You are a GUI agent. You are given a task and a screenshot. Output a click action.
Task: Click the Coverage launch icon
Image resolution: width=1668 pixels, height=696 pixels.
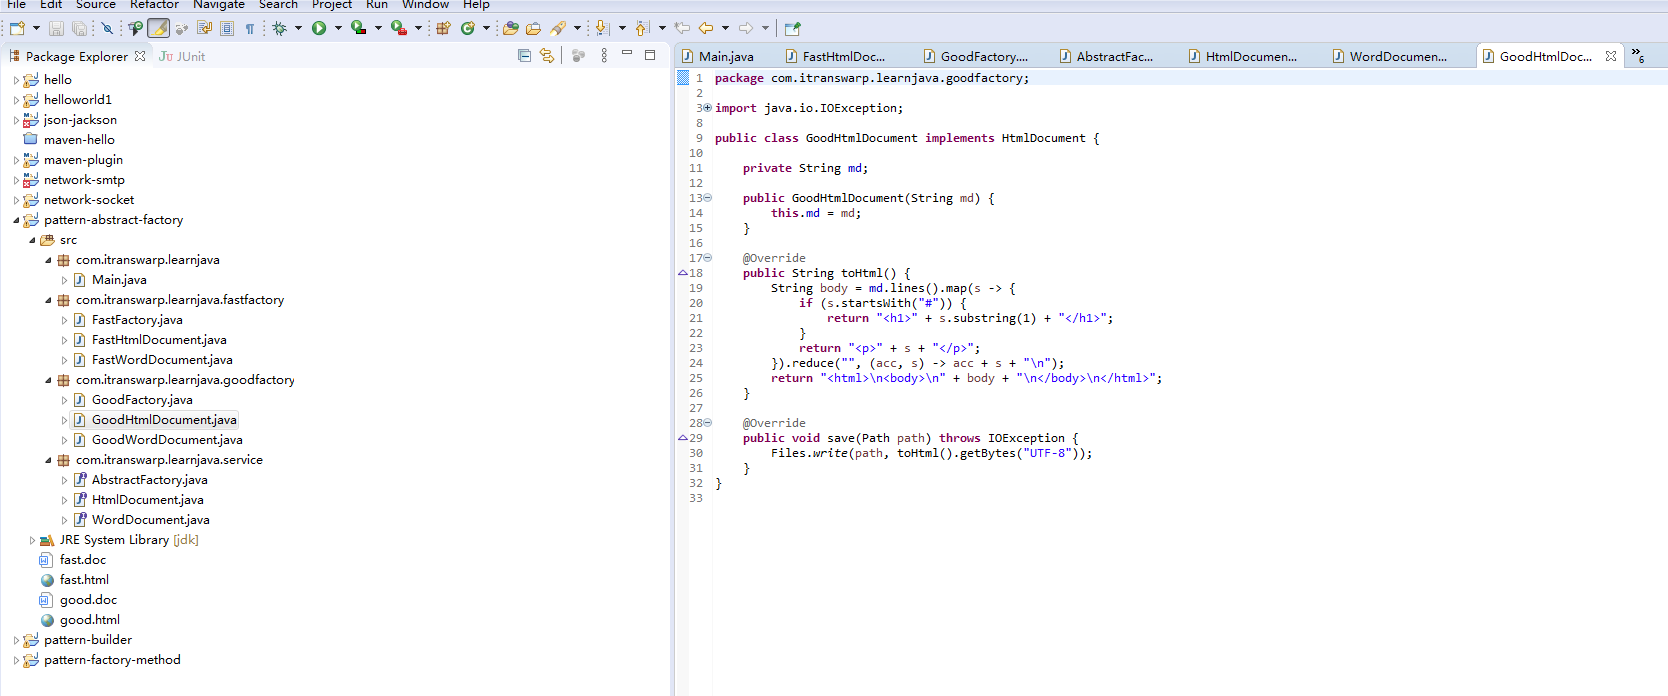tap(358, 28)
